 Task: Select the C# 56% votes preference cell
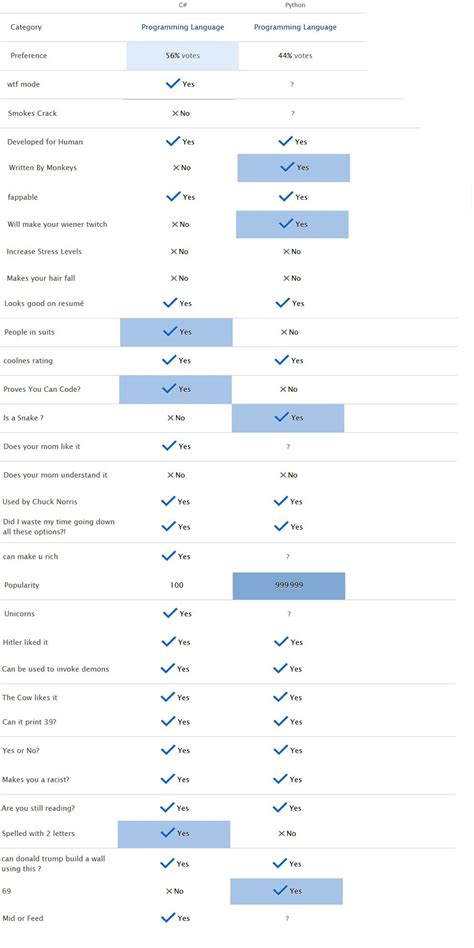point(183,56)
